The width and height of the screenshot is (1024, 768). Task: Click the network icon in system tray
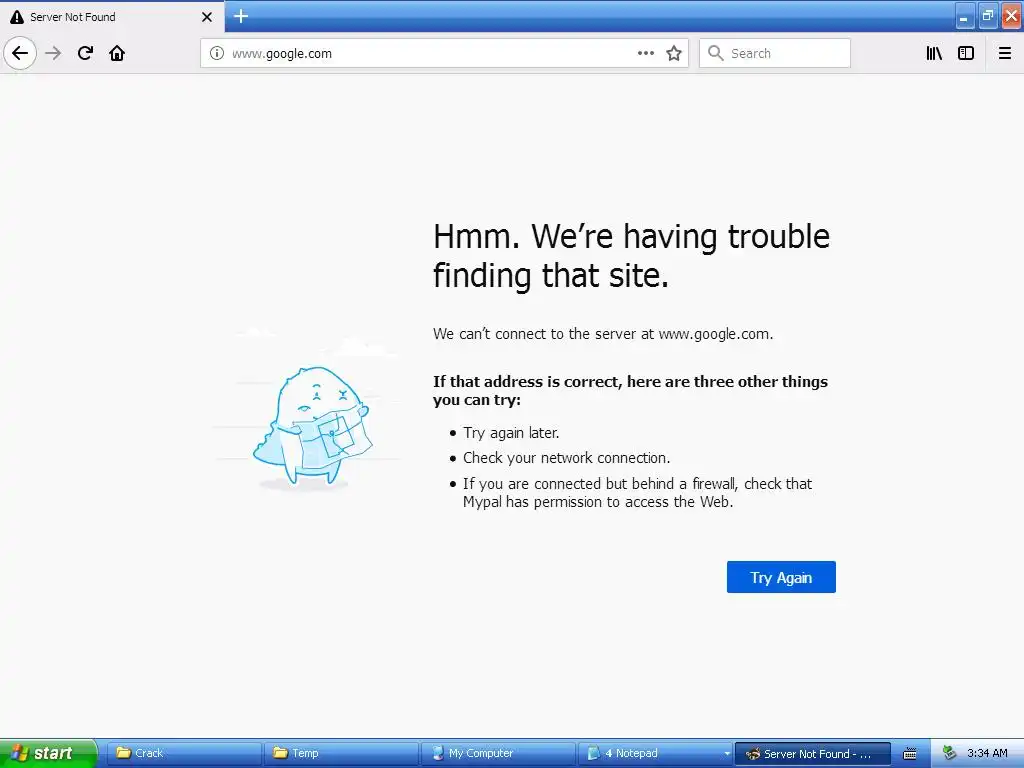[950, 753]
